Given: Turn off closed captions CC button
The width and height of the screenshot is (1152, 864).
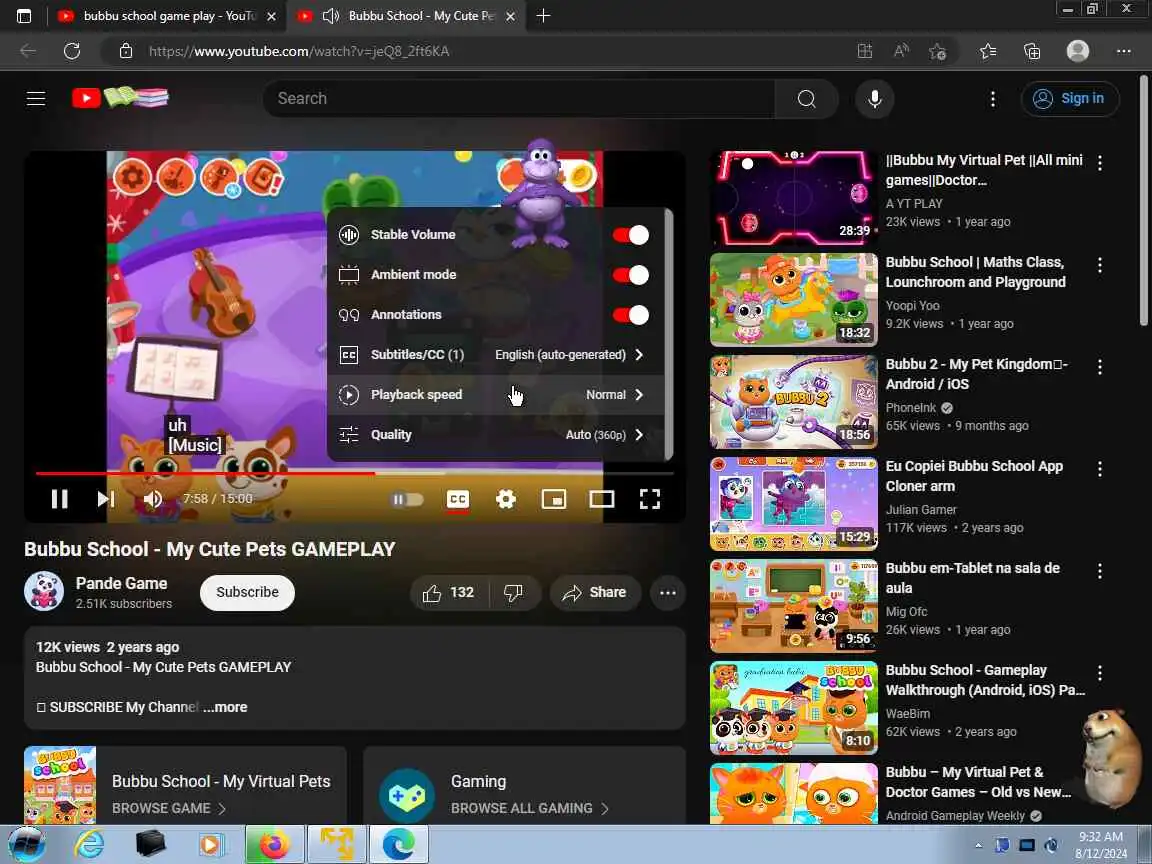Looking at the screenshot, I should pos(458,500).
